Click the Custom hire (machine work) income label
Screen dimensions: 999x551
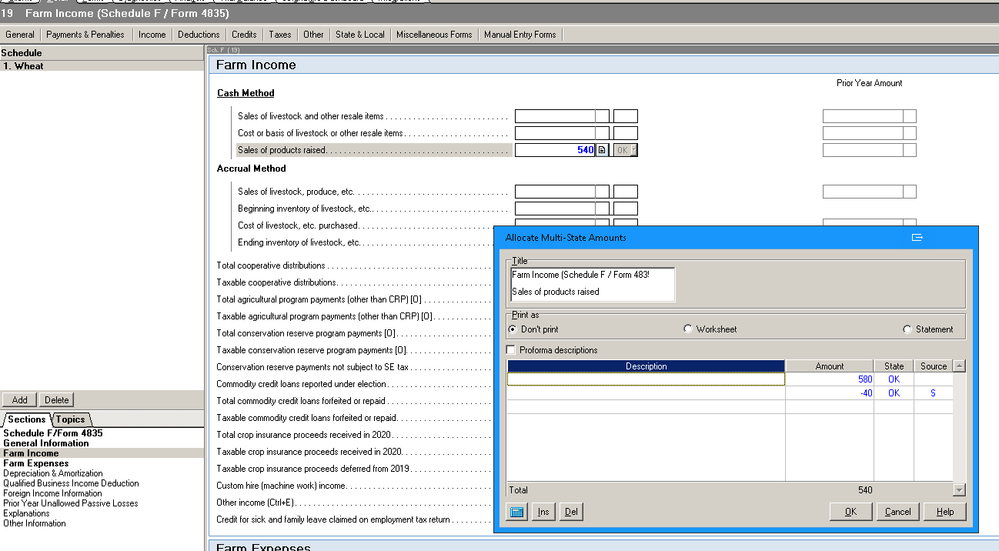click(281, 485)
